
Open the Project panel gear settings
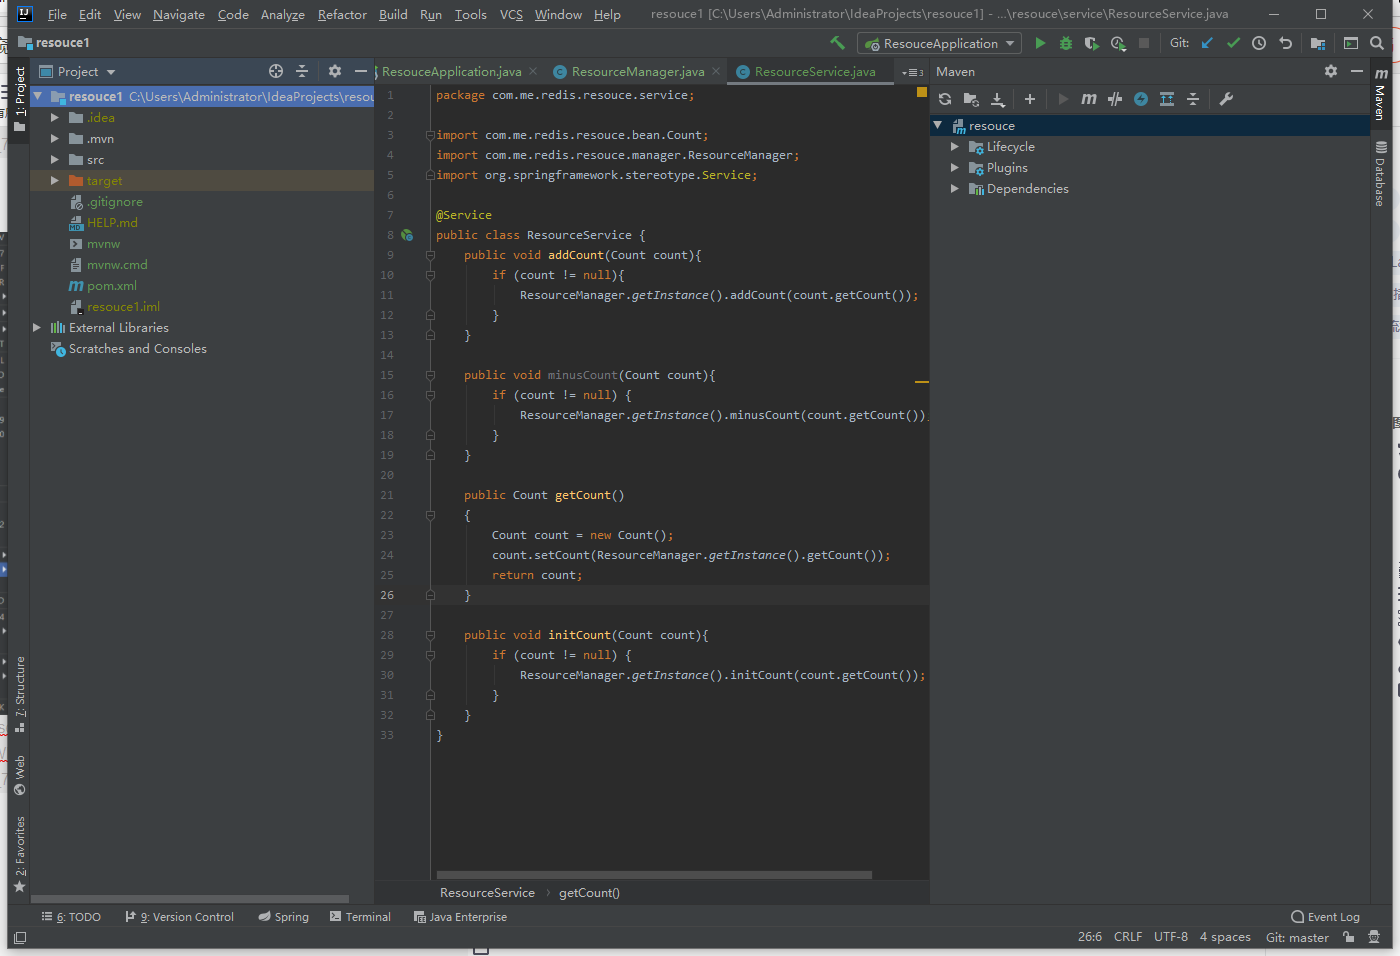(335, 71)
